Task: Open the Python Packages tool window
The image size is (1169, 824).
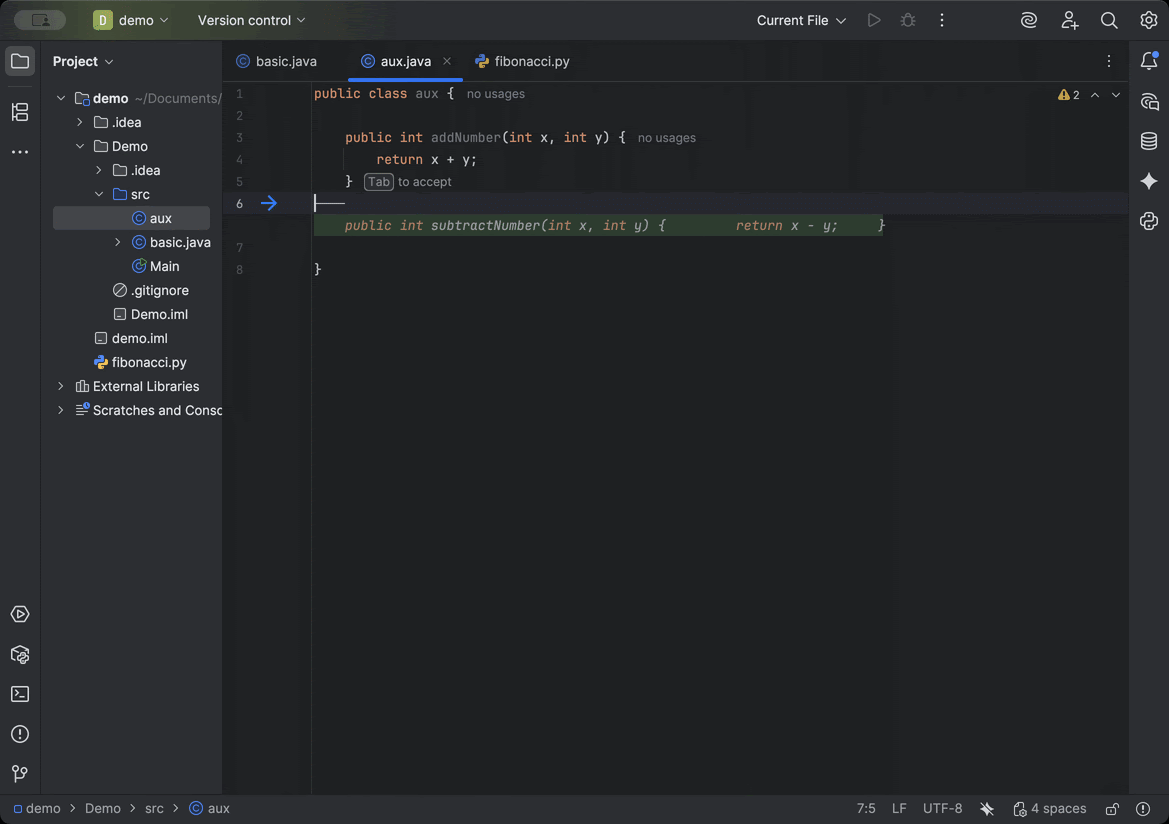Action: point(1149,221)
